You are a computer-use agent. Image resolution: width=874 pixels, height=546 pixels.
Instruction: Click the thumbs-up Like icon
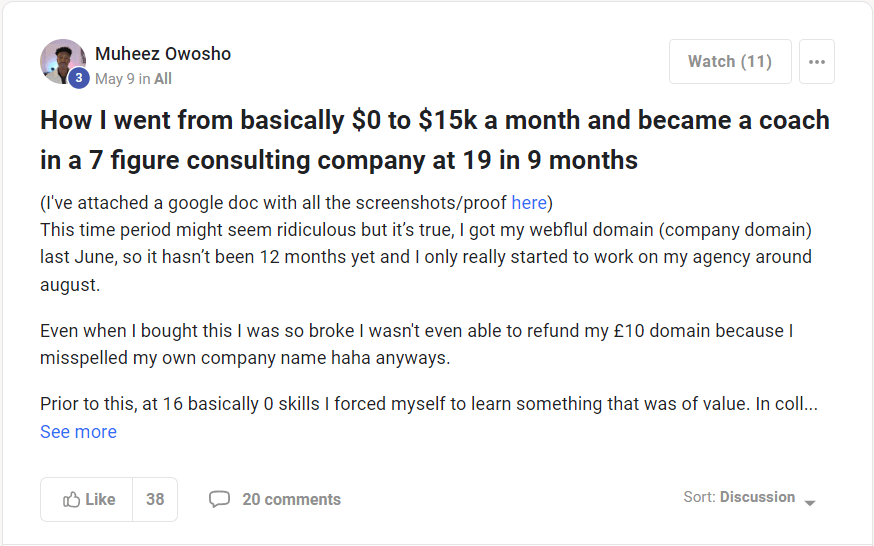tap(72, 500)
